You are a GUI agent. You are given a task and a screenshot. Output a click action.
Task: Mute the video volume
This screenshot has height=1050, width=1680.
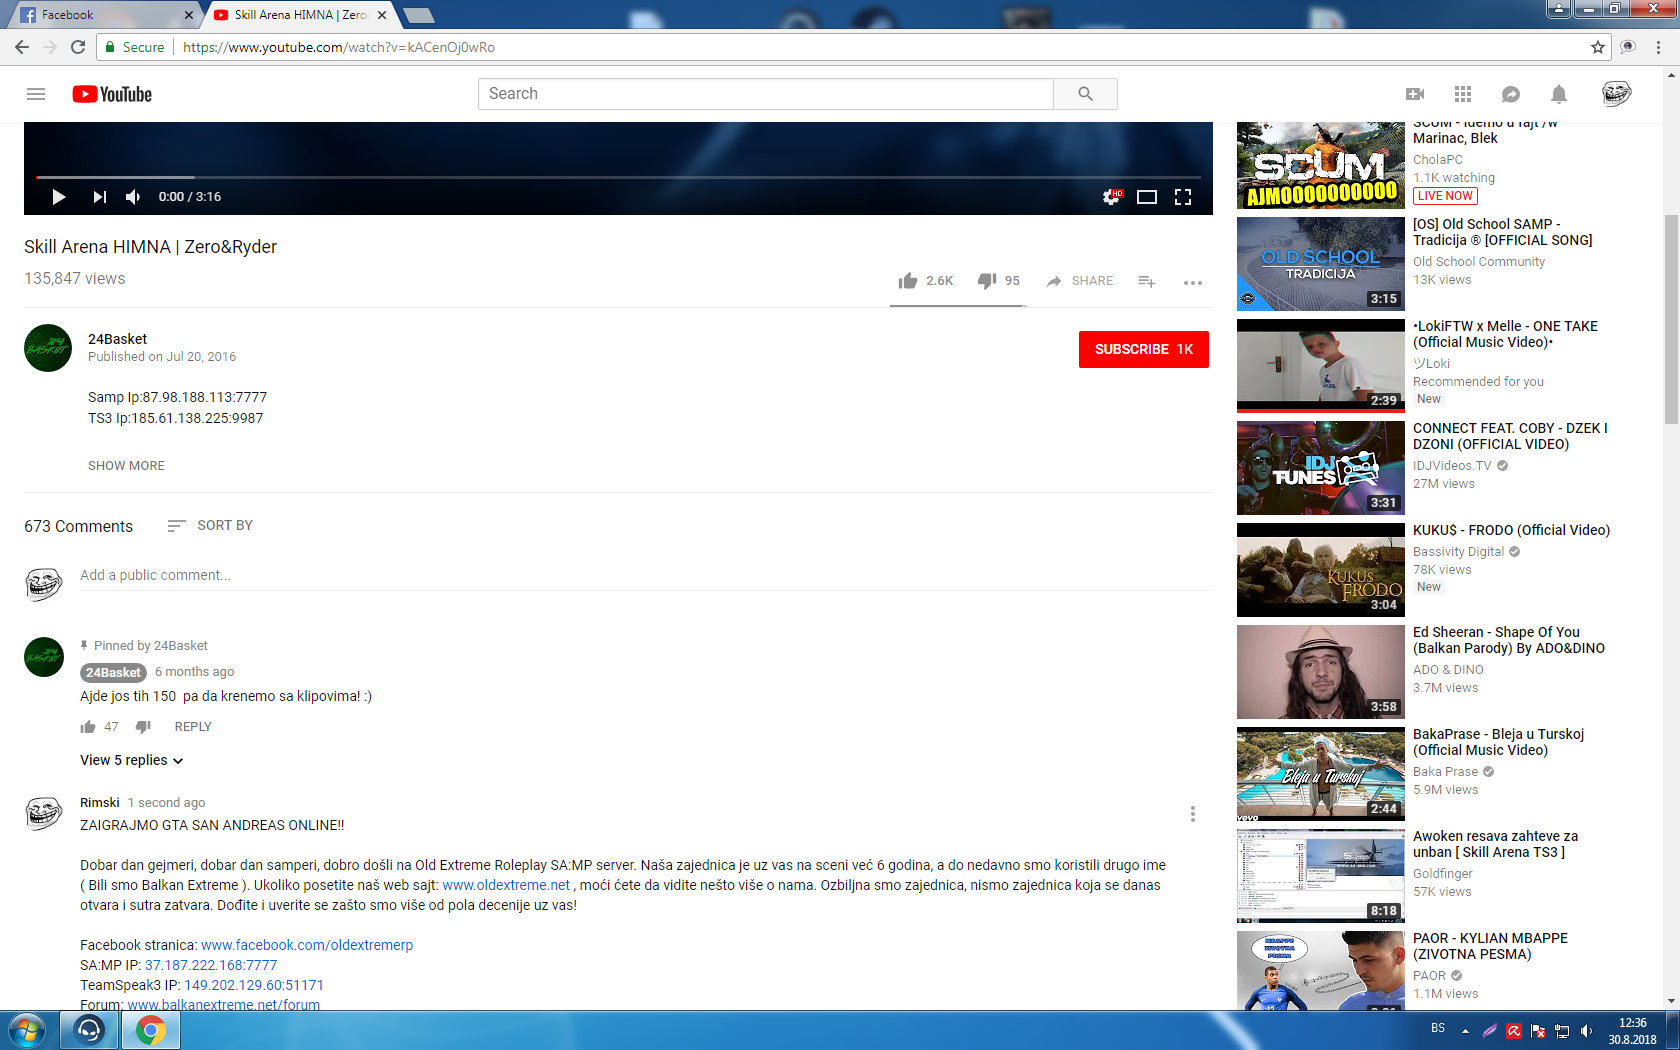click(x=133, y=197)
